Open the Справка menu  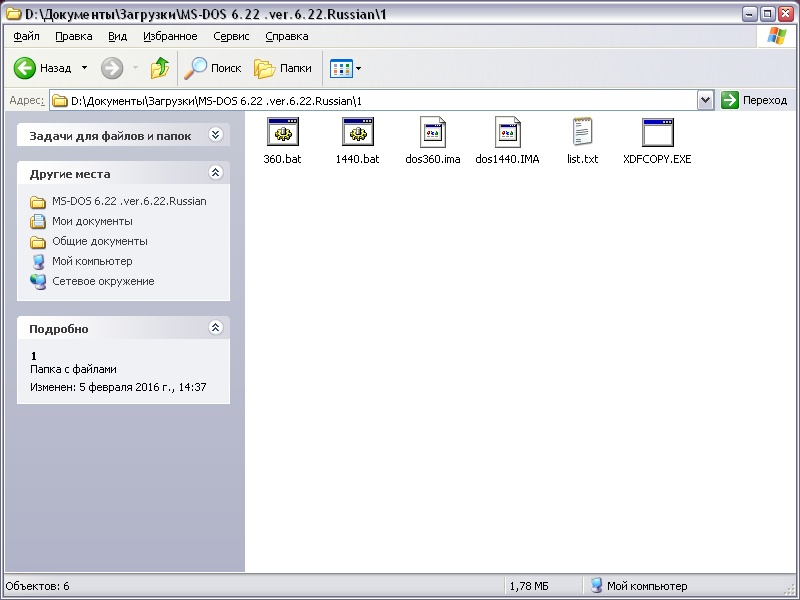pos(287,36)
